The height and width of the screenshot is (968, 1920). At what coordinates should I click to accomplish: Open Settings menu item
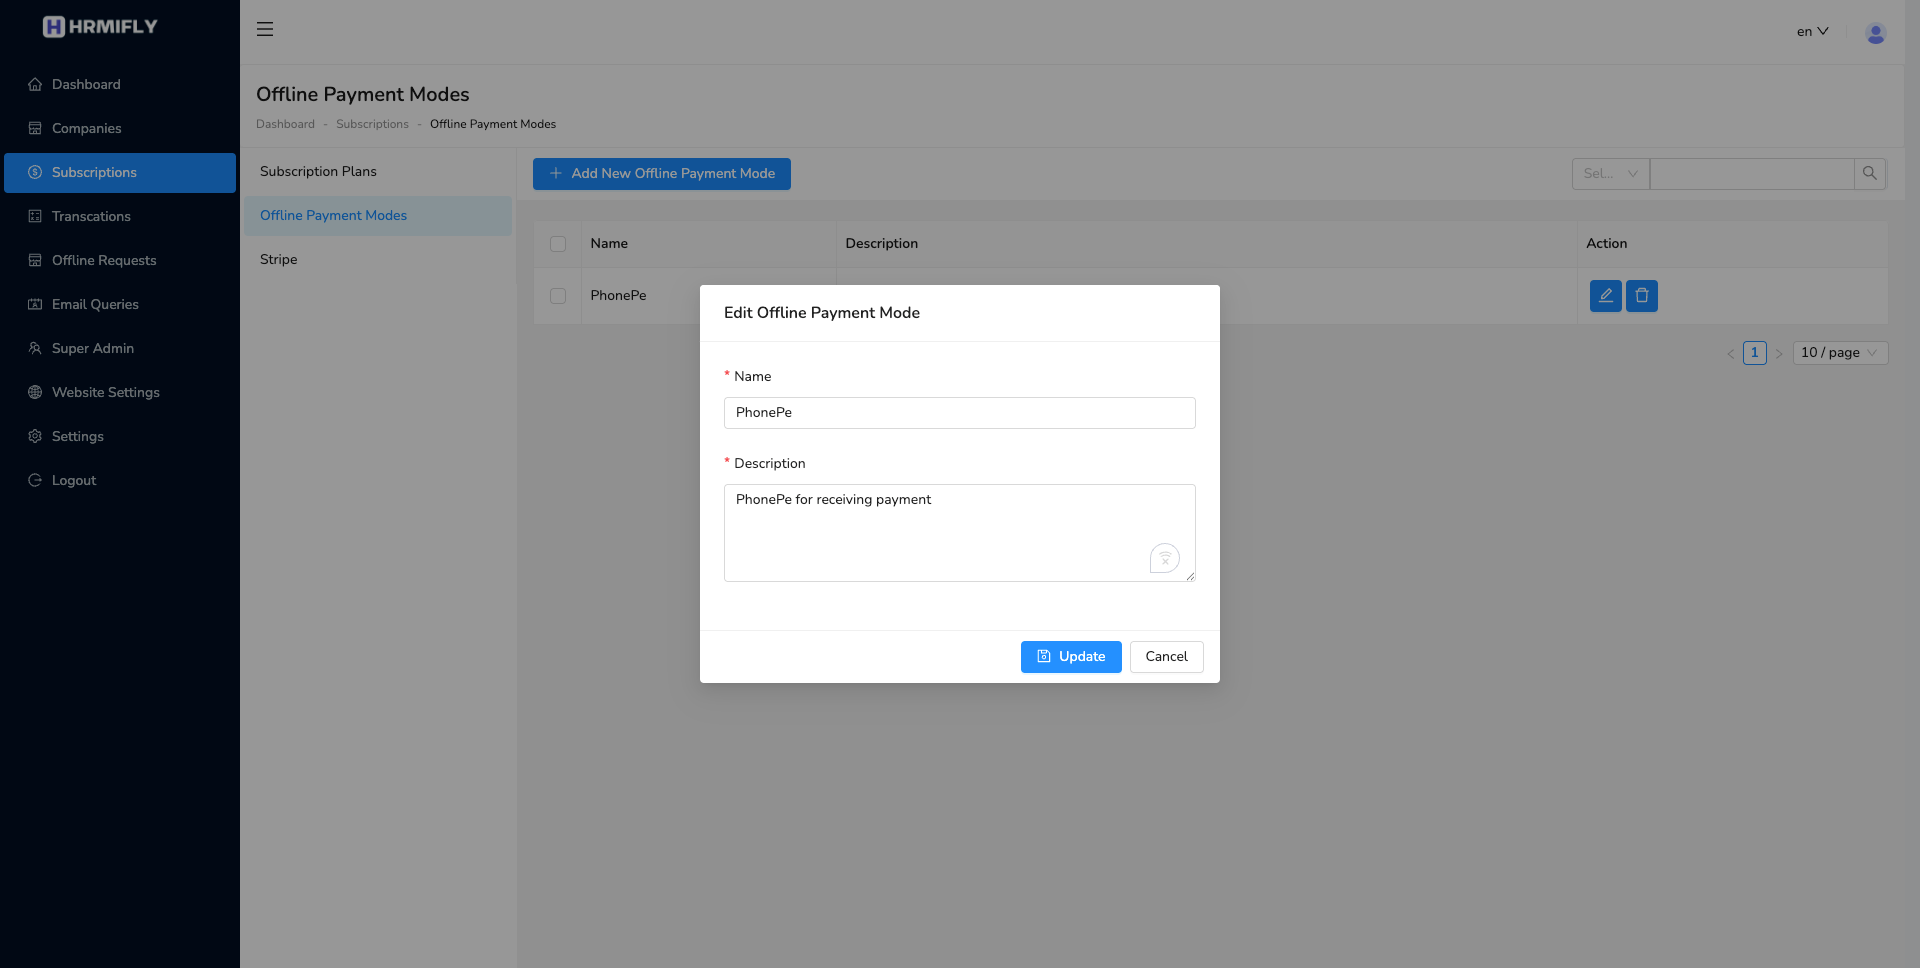pyautogui.click(x=120, y=436)
